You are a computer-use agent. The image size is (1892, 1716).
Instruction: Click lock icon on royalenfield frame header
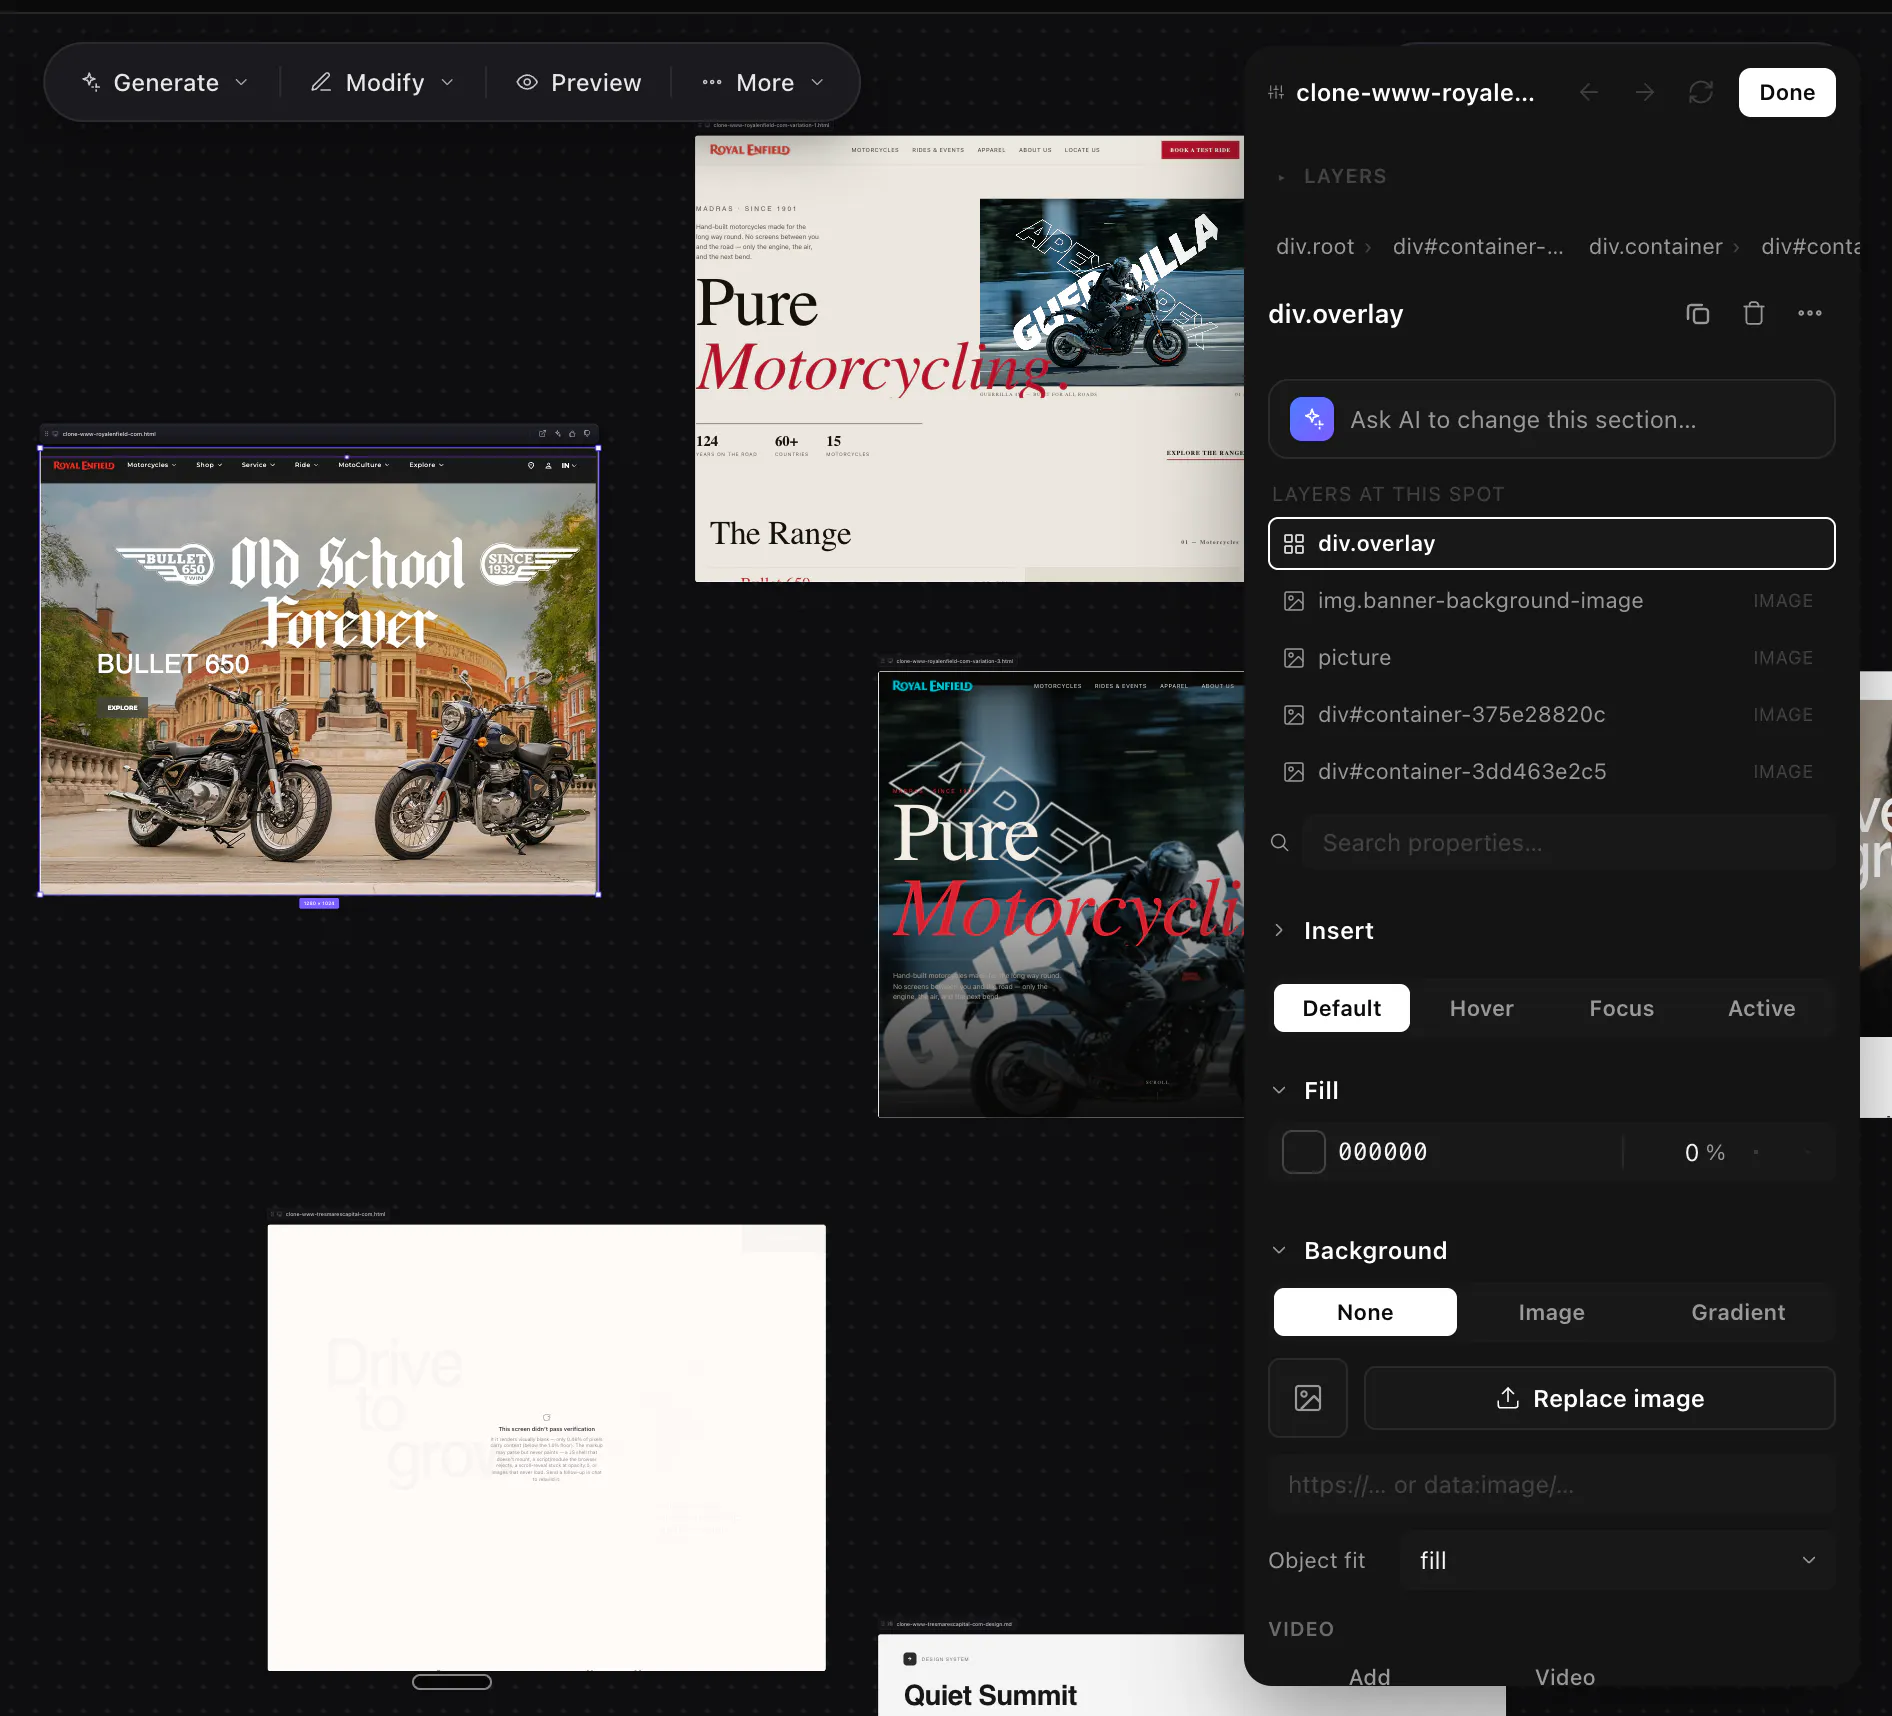coord(572,434)
